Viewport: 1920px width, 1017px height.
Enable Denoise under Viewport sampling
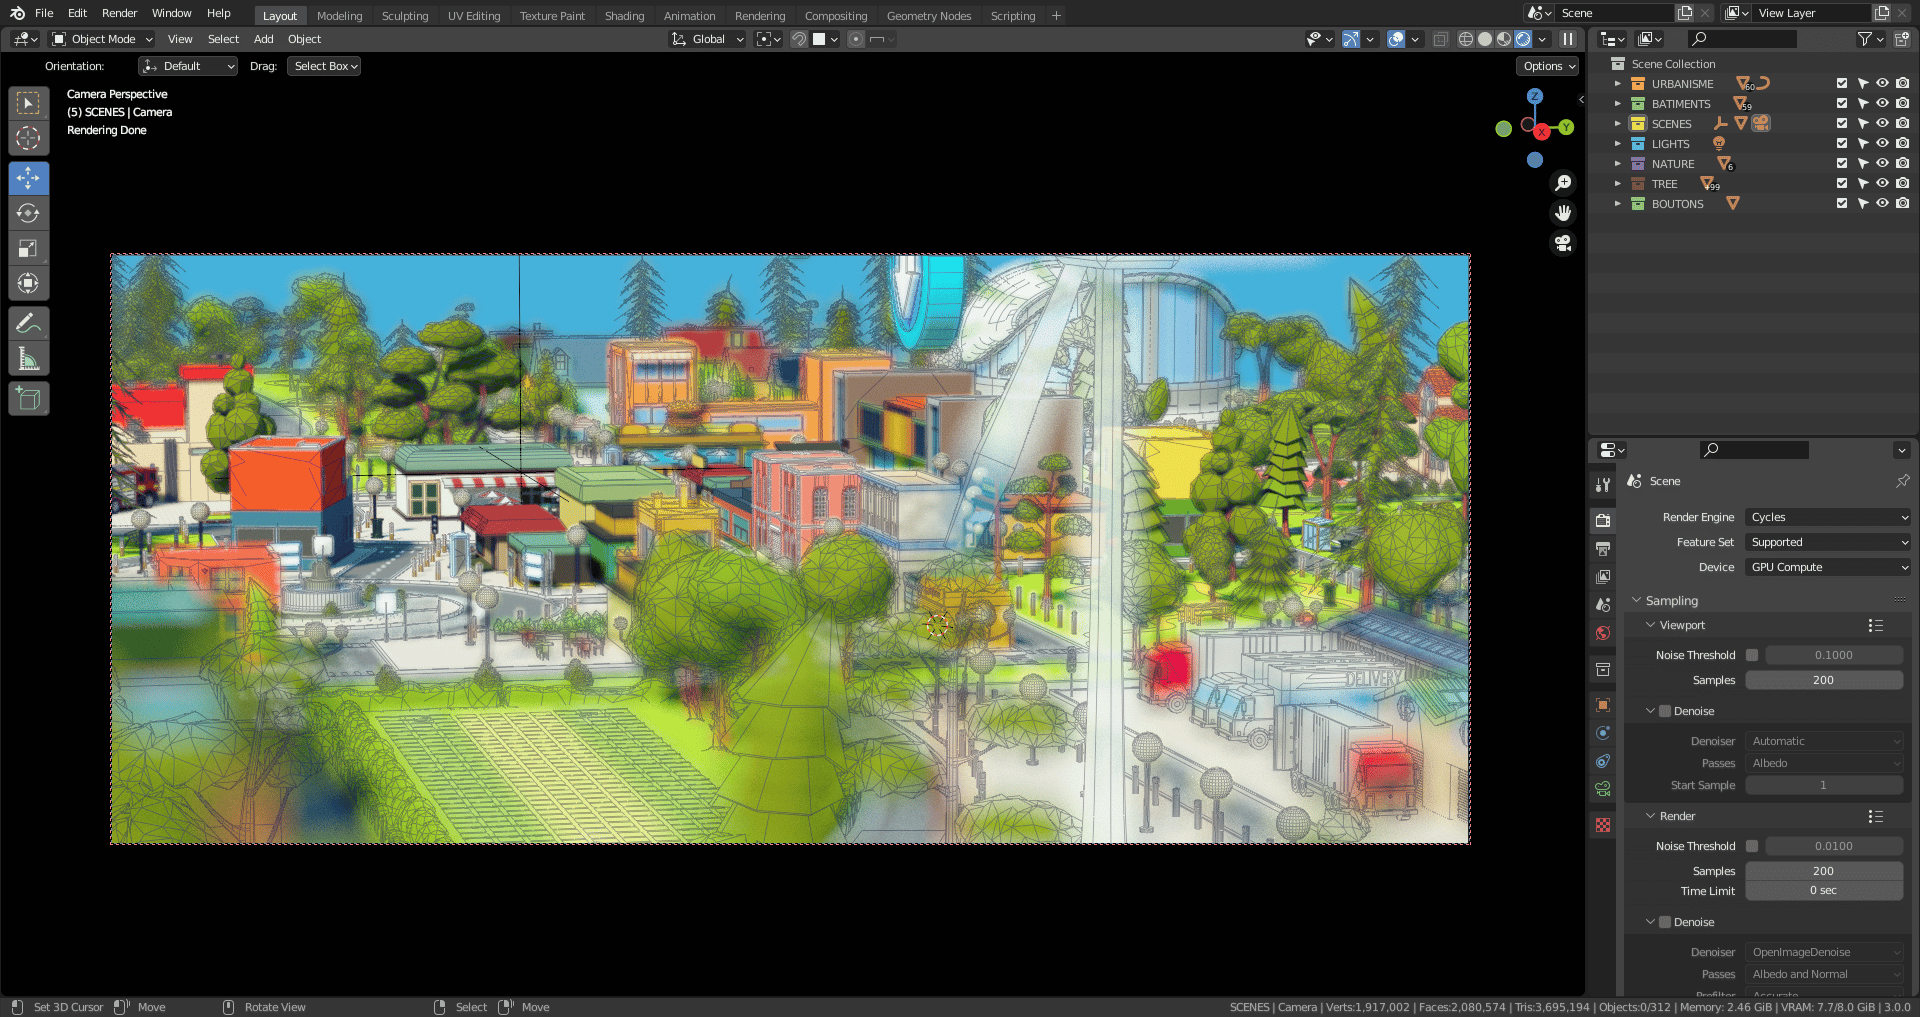coord(1665,711)
